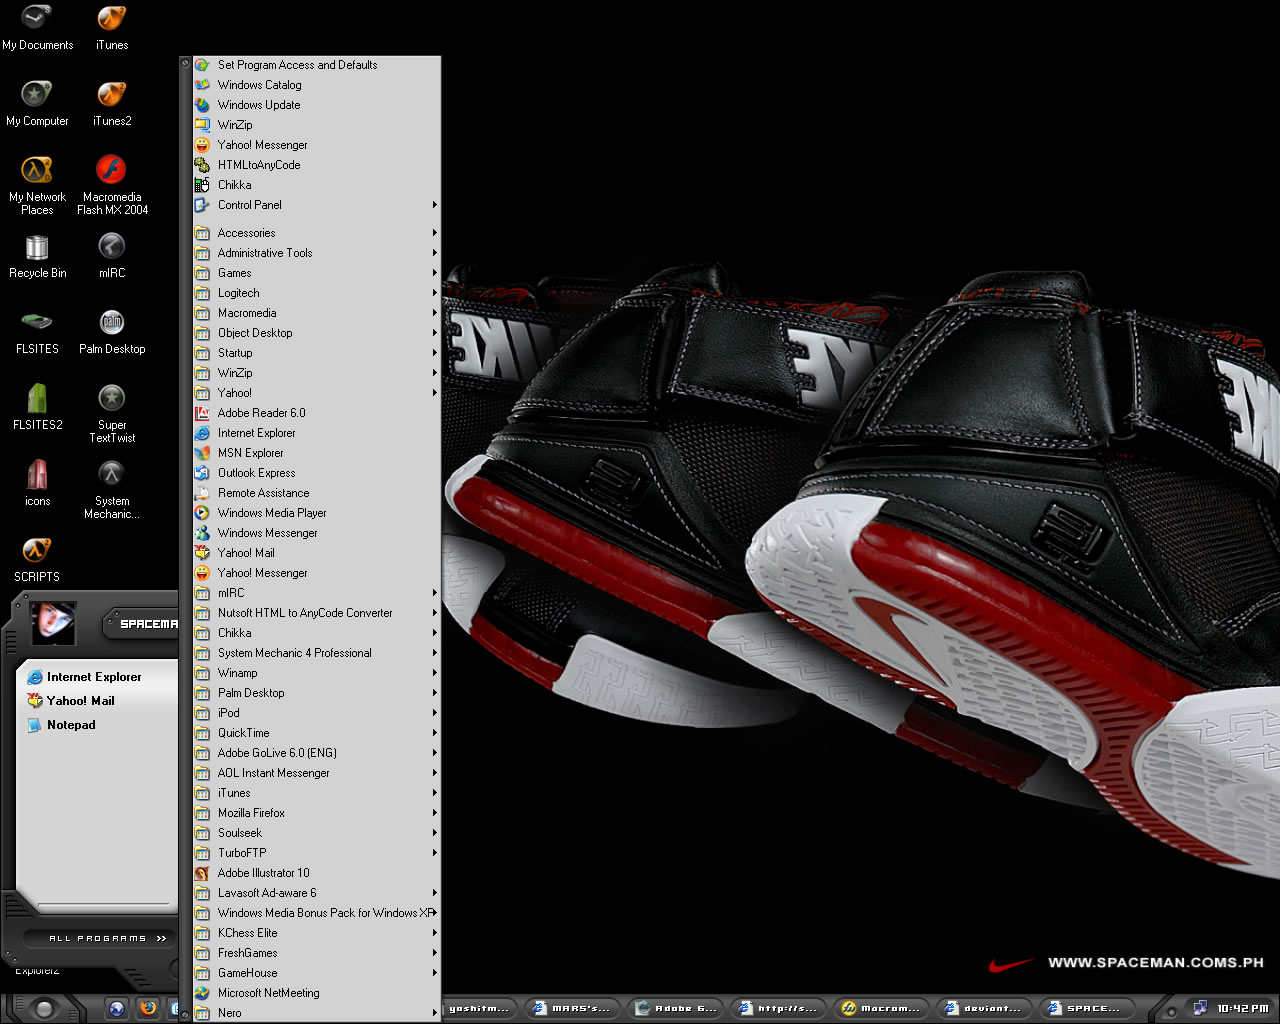Click the Windows Messenger icon
The image size is (1280, 1024).
click(x=202, y=533)
